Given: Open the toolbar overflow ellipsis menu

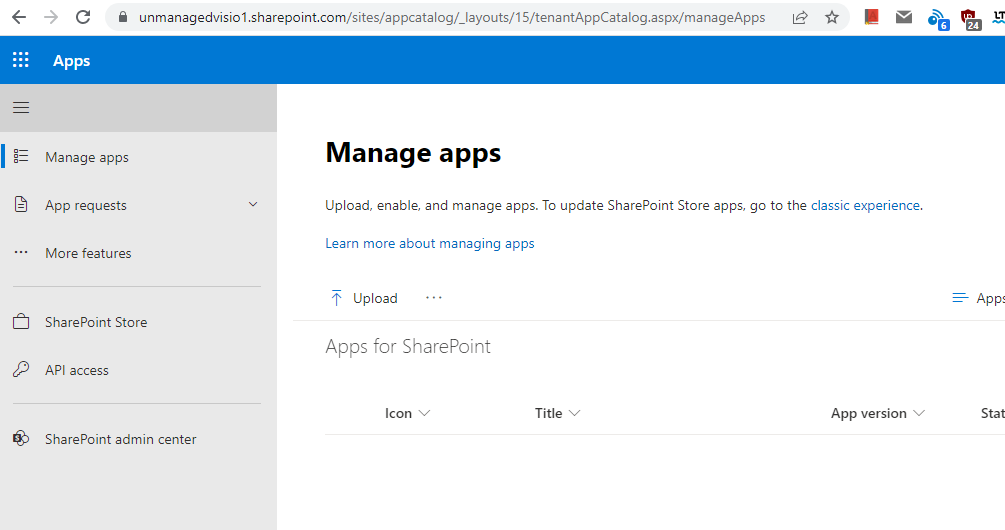Looking at the screenshot, I should pyautogui.click(x=434, y=298).
